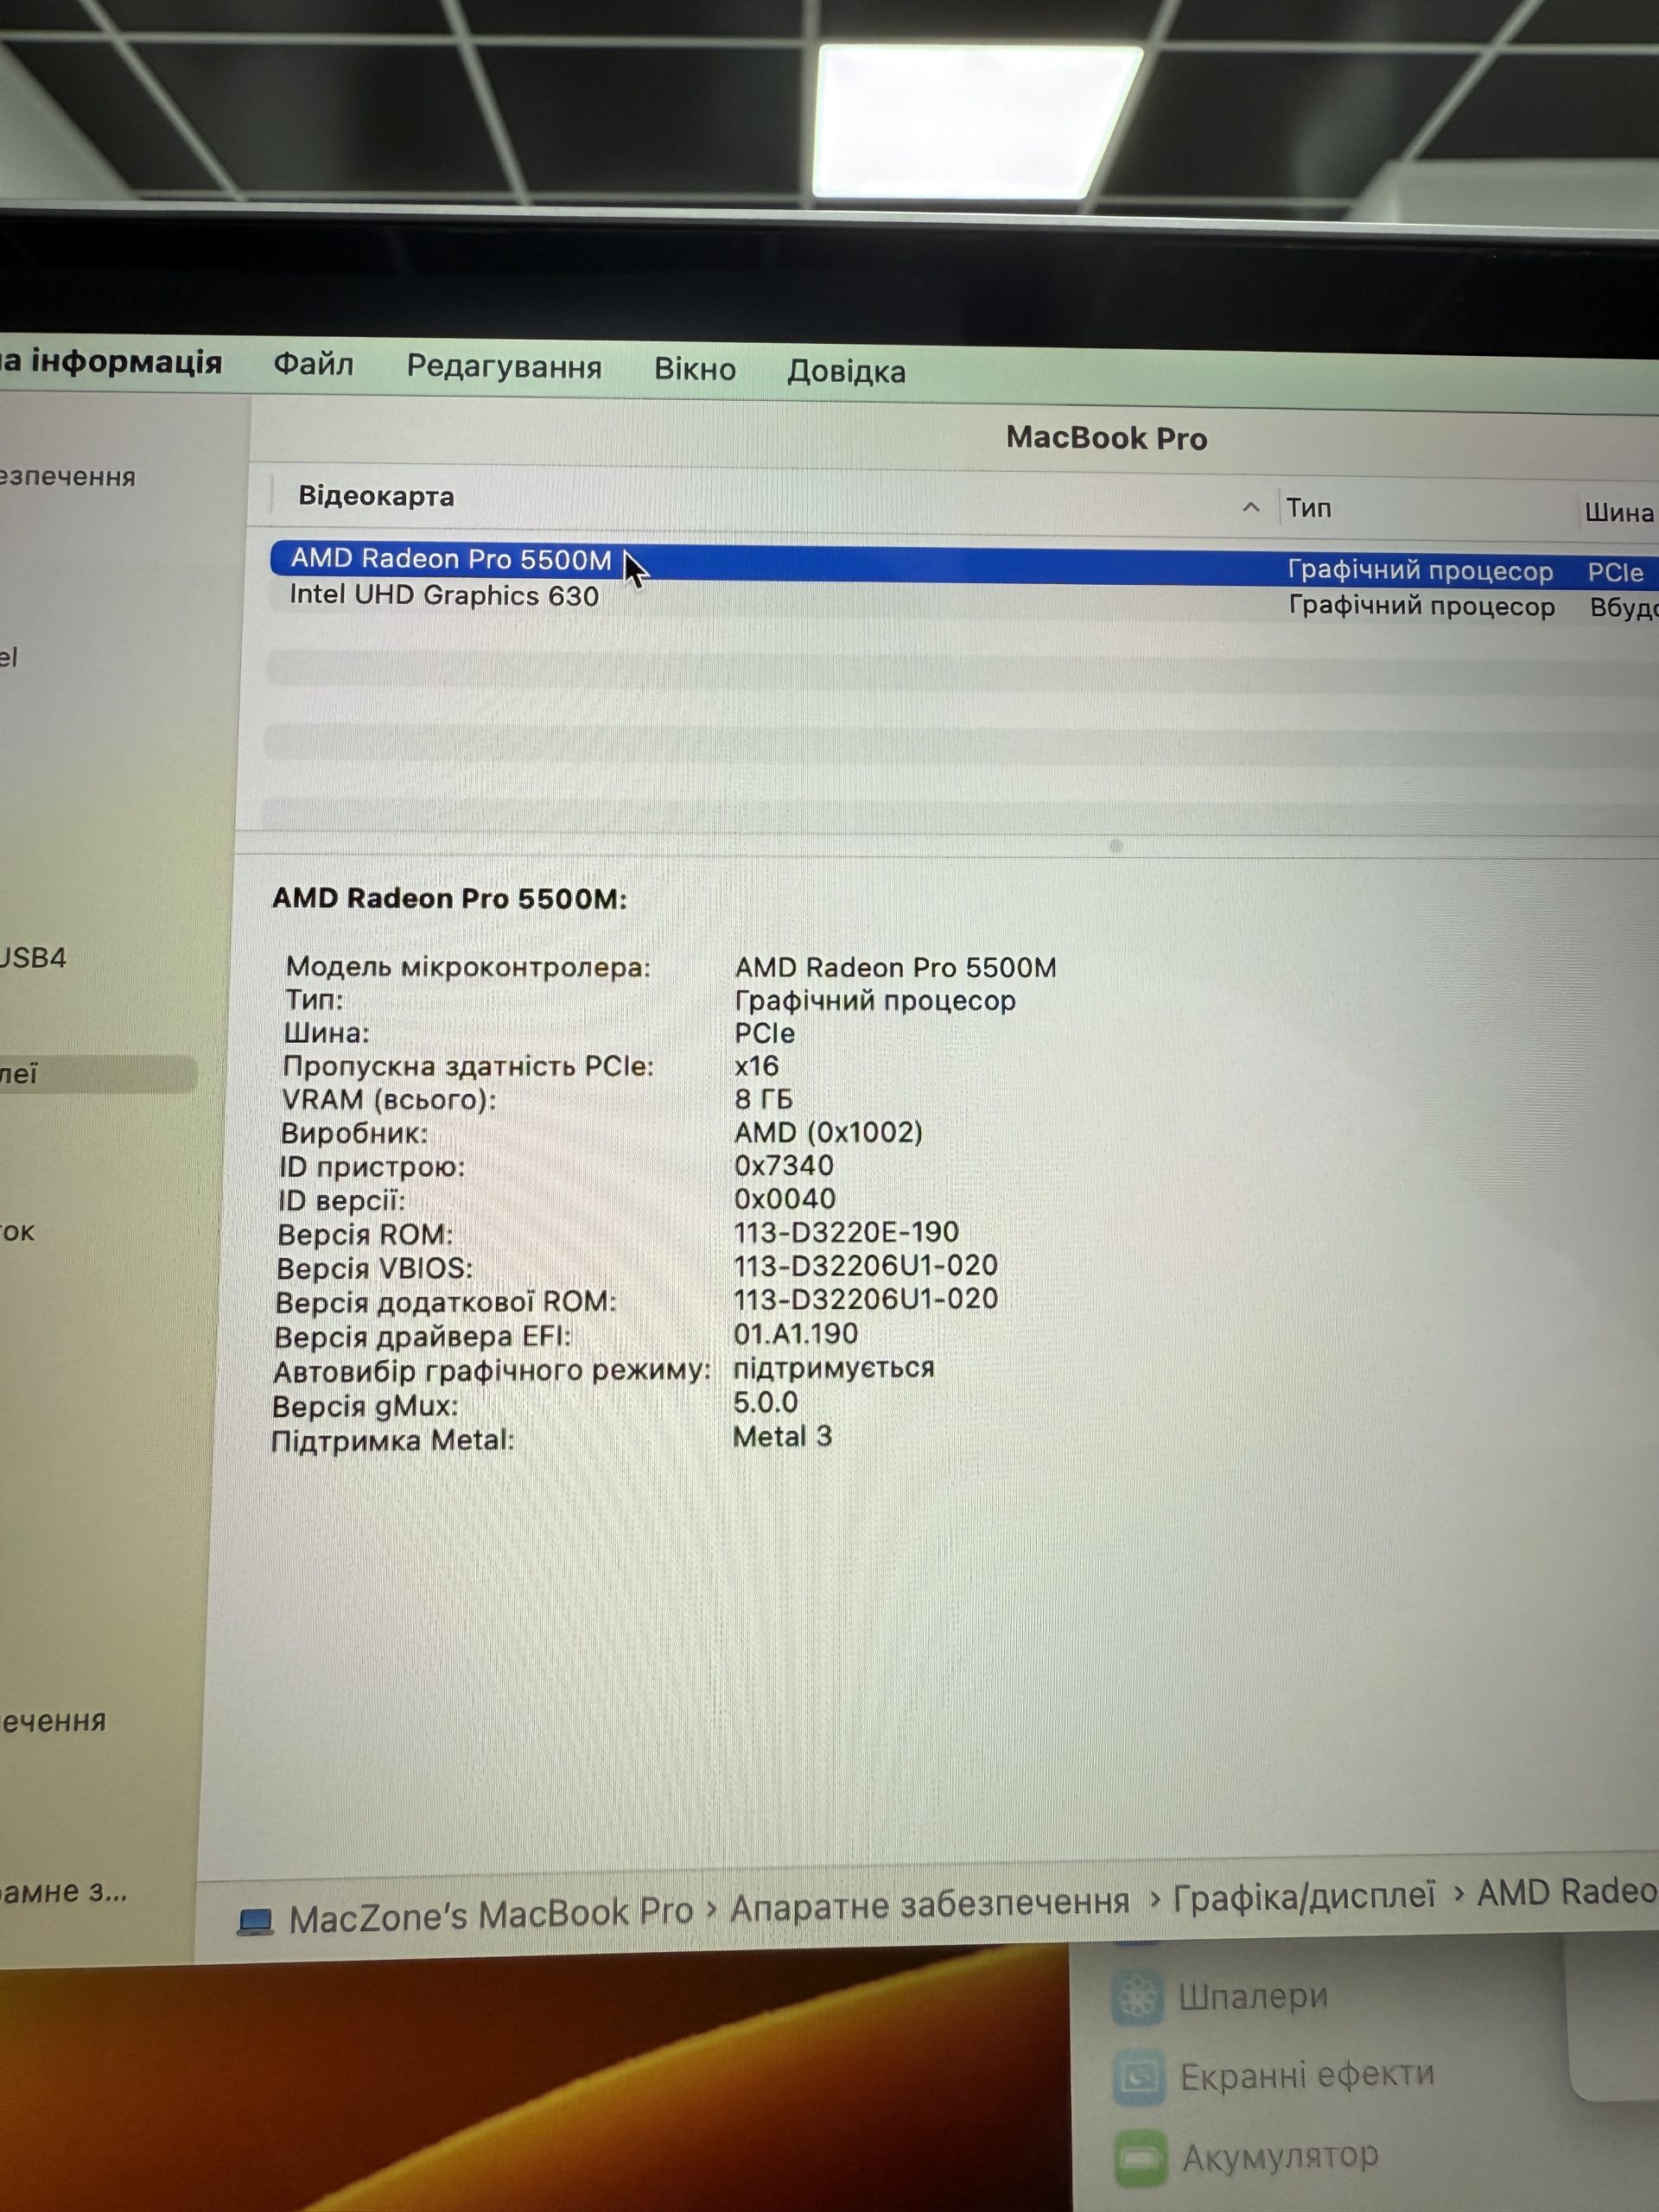The width and height of the screenshot is (1659, 2212).
Task: Click the Версія gMux value 5.0.0
Action: point(766,1402)
